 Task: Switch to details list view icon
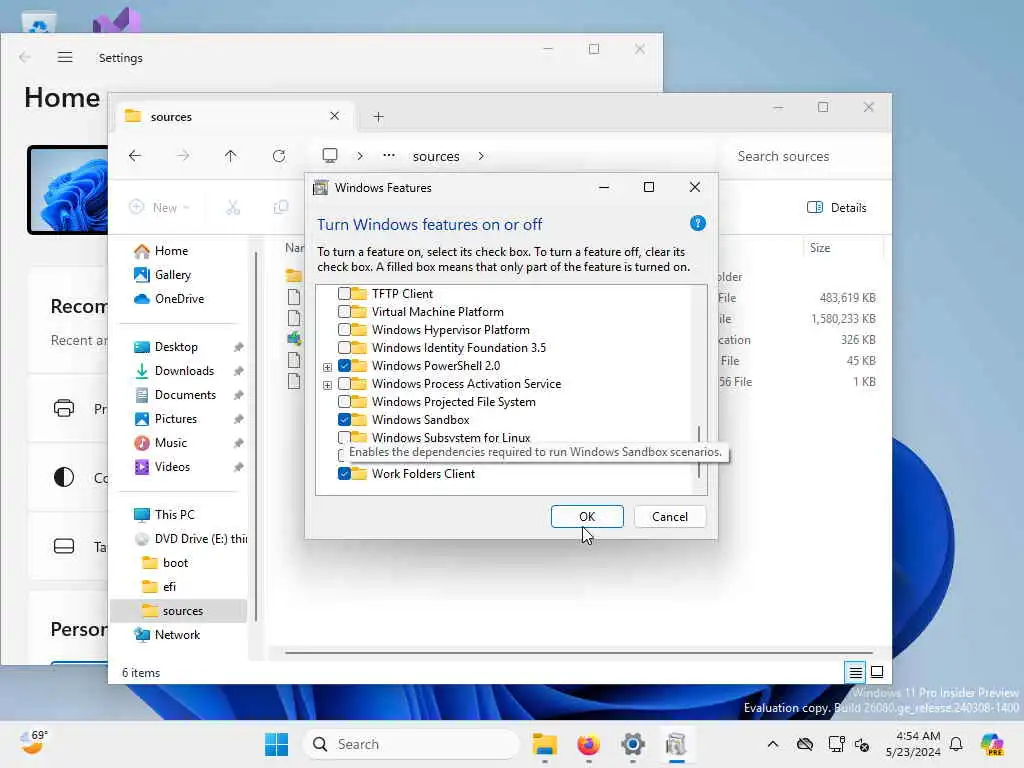855,672
